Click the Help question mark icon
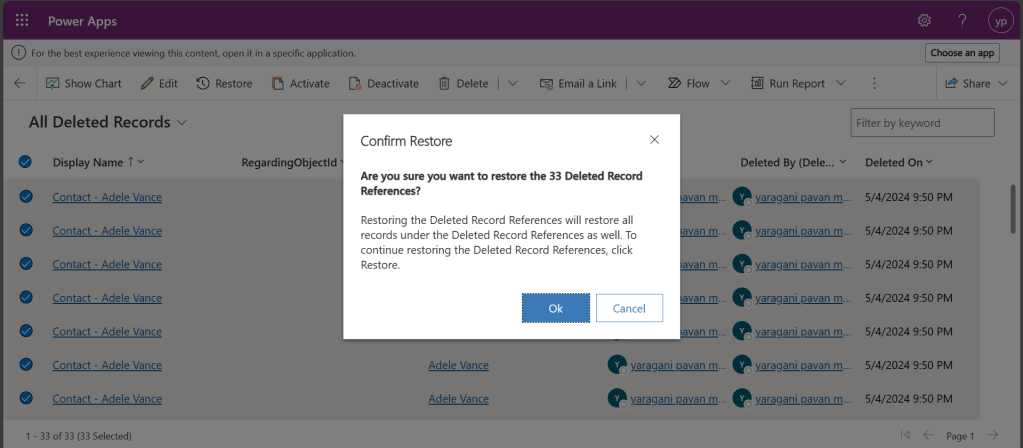Viewport: 1023px width, 448px height. pos(962,20)
